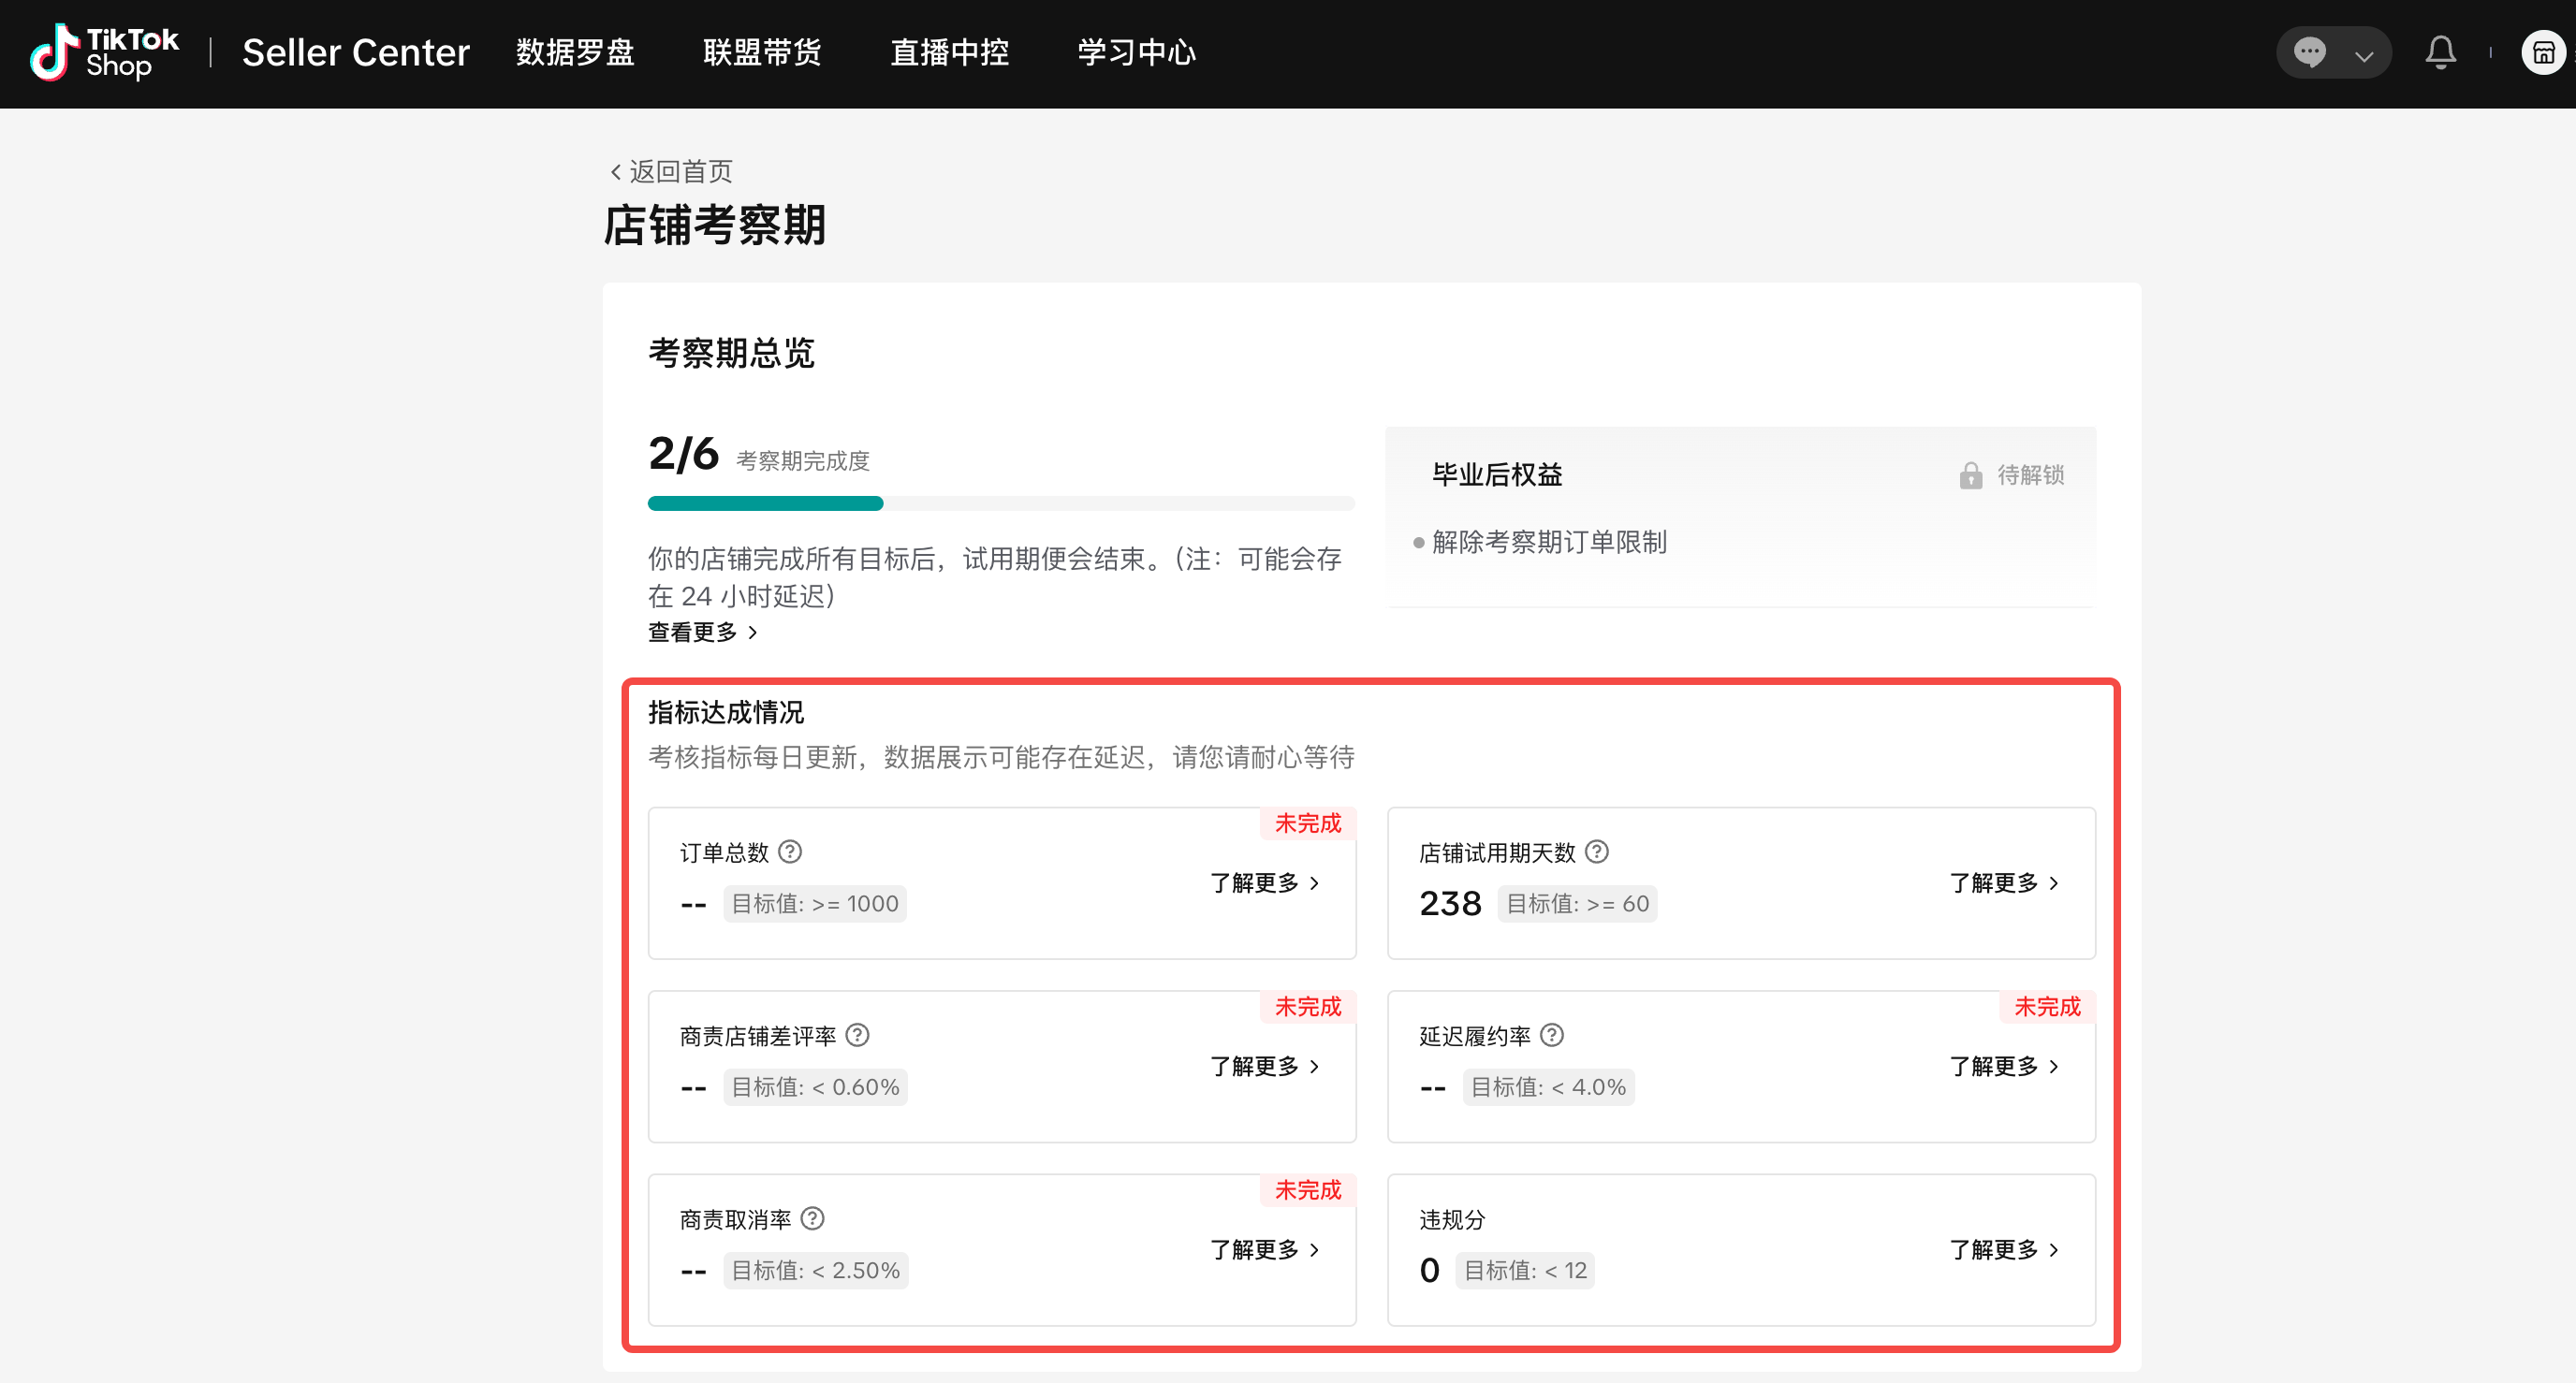Screen dimensions: 2576x1383
Task: Click help icon beside 商责店铺差评率
Action: pyautogui.click(x=857, y=1035)
